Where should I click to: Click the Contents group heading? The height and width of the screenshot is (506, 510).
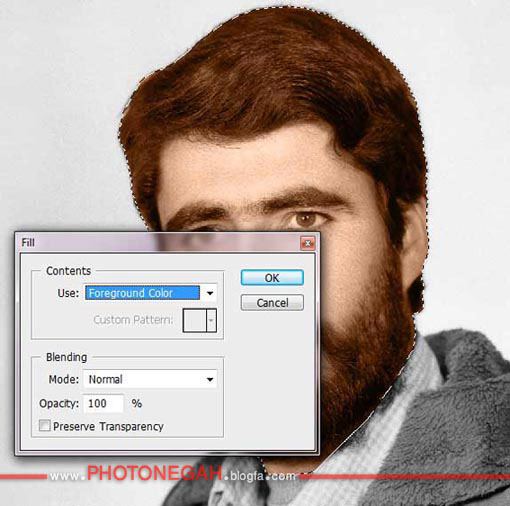click(x=68, y=271)
